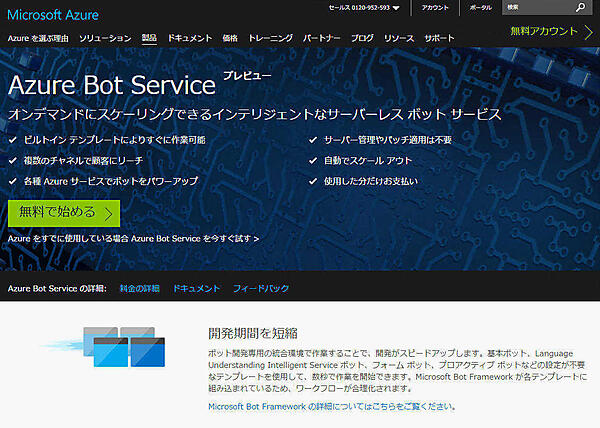Click the Microsoft Azure logo
Image resolution: width=600 pixels, height=428 pixels.
53,15
